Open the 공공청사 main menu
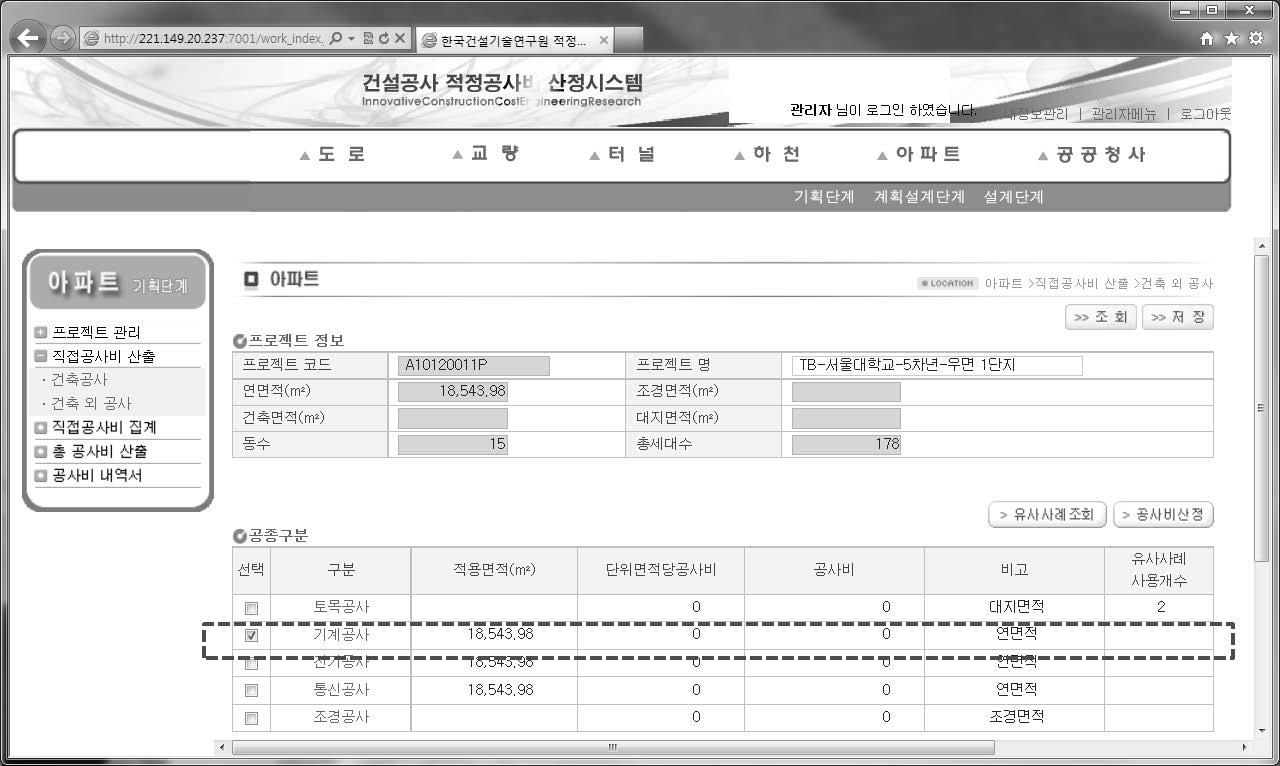1280x766 pixels. point(1092,154)
